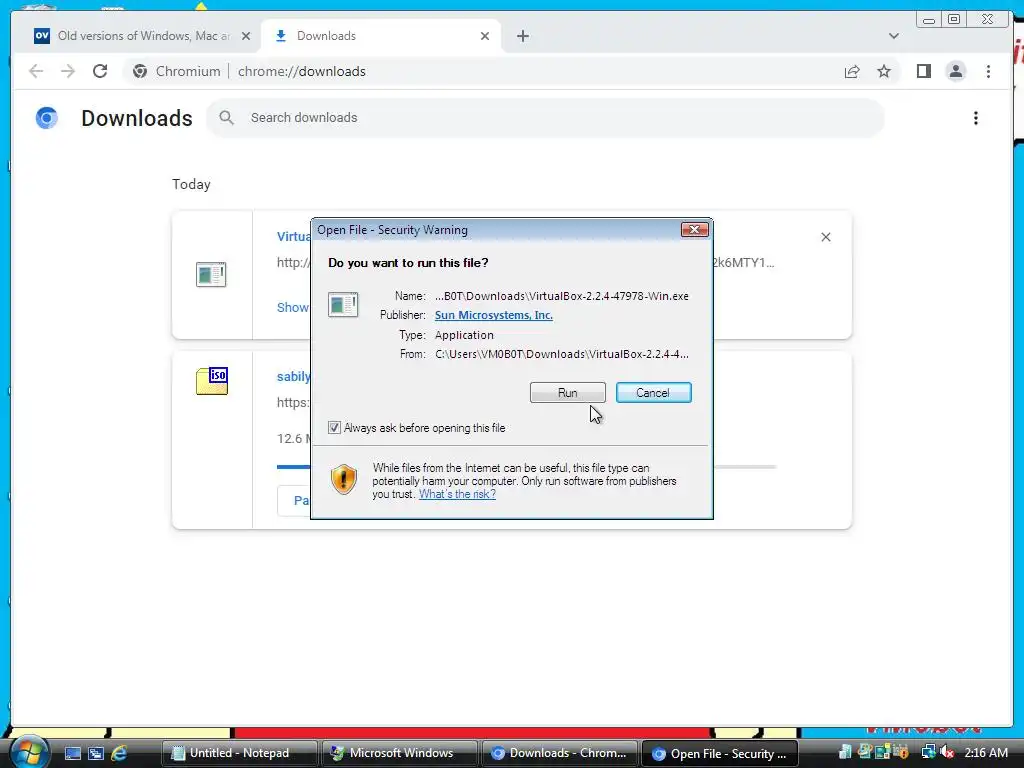Switch to Microsoft Windows taskbar item
The image size is (1024, 768).
coord(399,753)
